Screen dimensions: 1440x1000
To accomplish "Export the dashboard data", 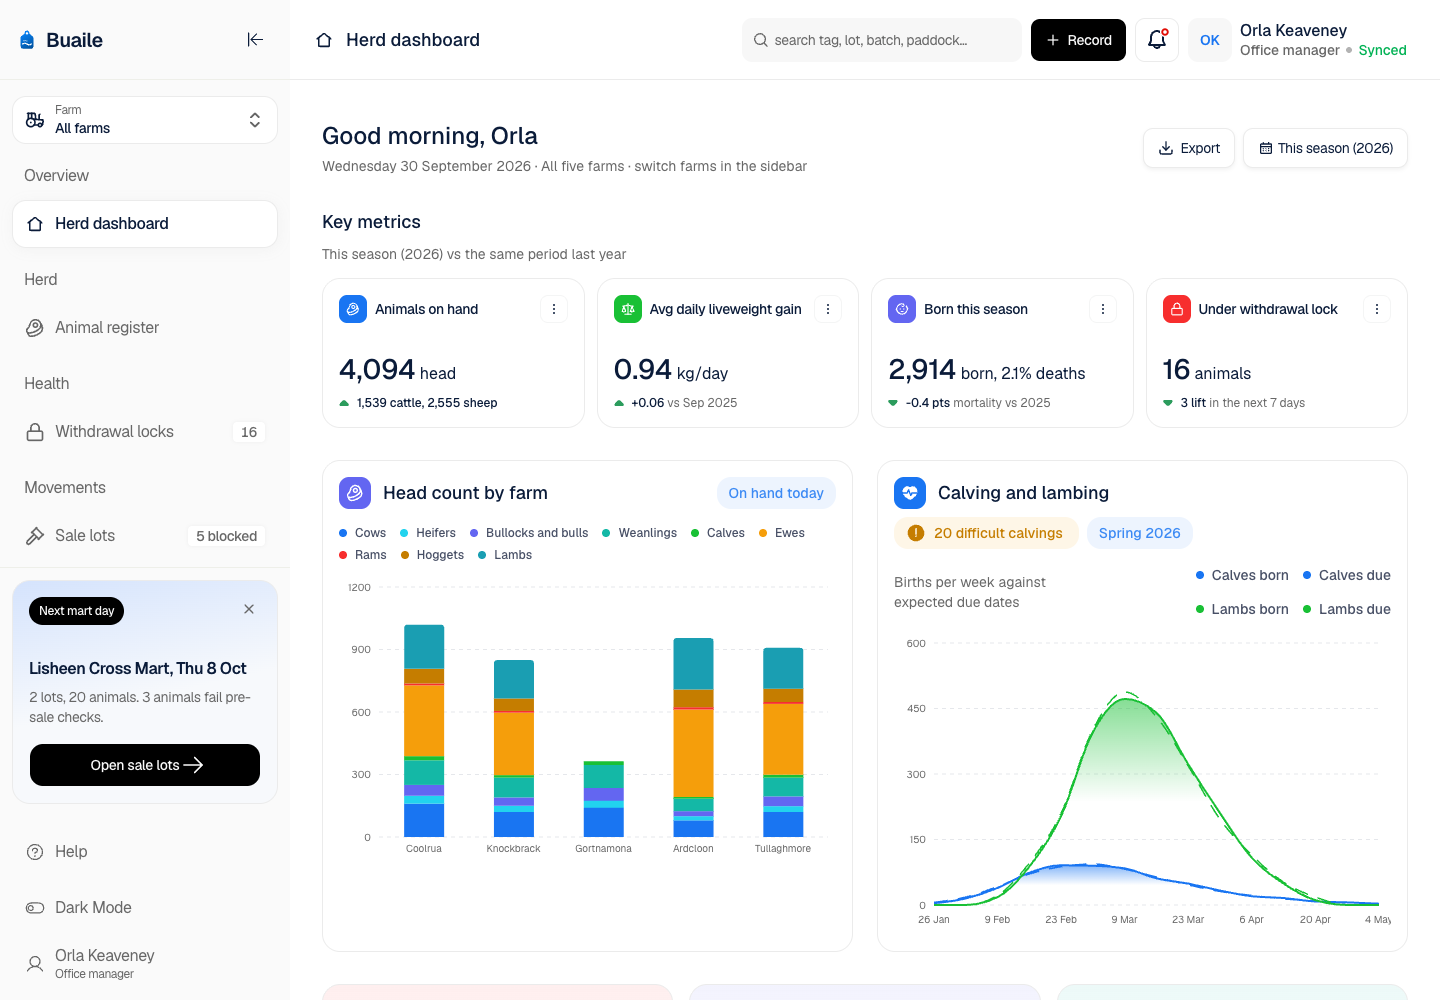I will (x=1189, y=148).
